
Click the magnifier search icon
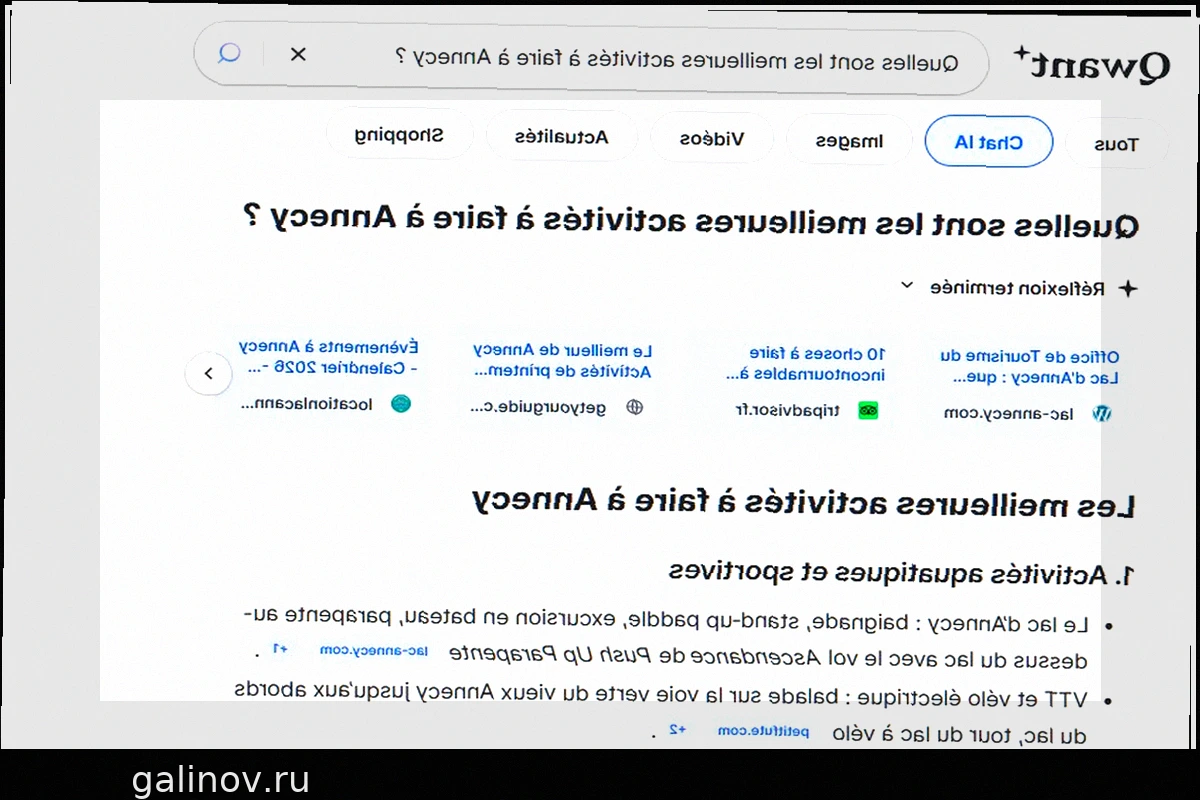(x=229, y=53)
